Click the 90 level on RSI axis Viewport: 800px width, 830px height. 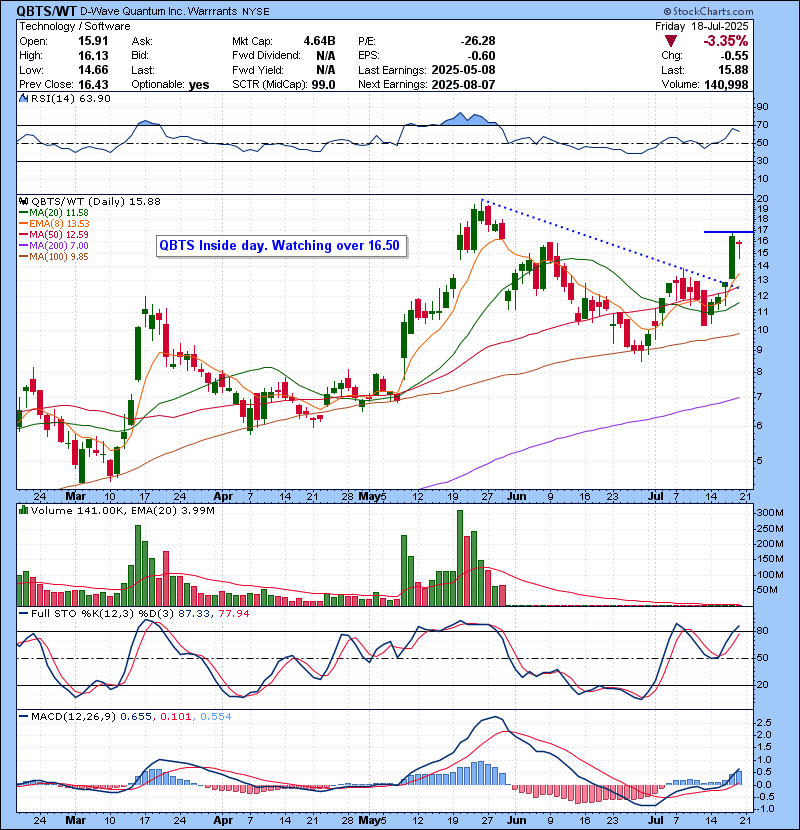tap(762, 107)
